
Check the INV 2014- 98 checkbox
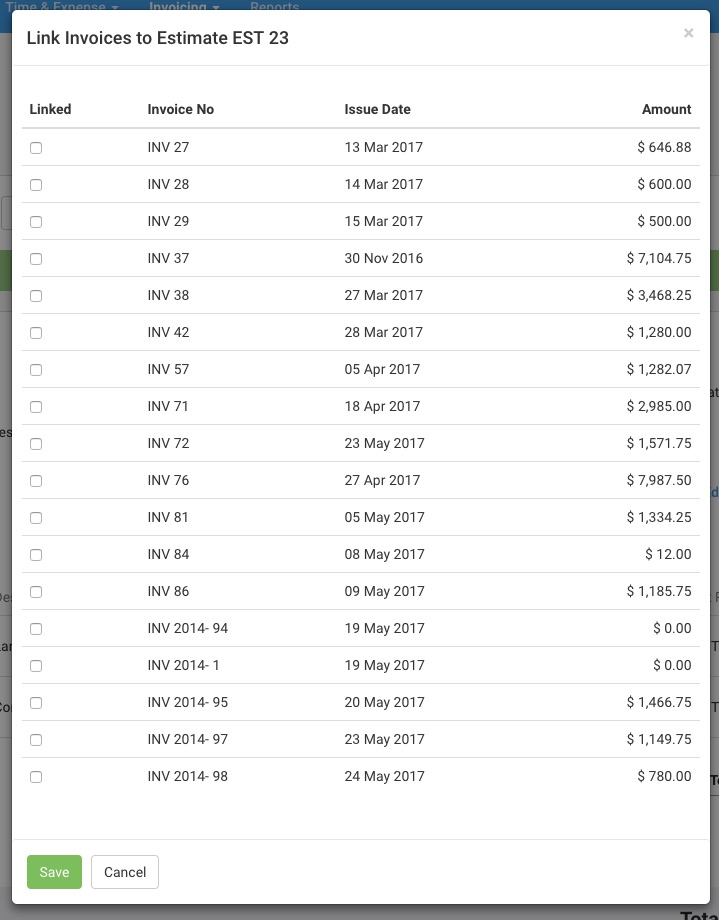(36, 776)
